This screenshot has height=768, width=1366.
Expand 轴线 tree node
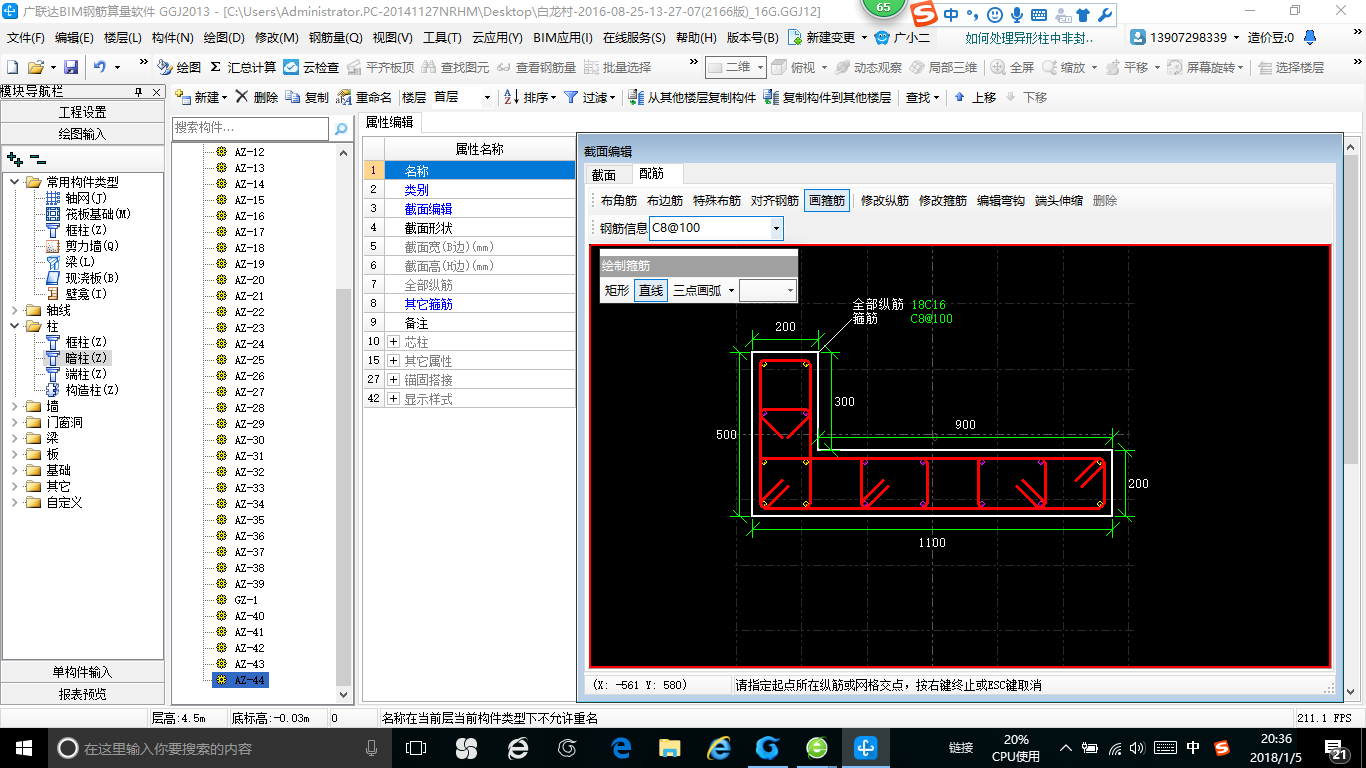coord(16,310)
